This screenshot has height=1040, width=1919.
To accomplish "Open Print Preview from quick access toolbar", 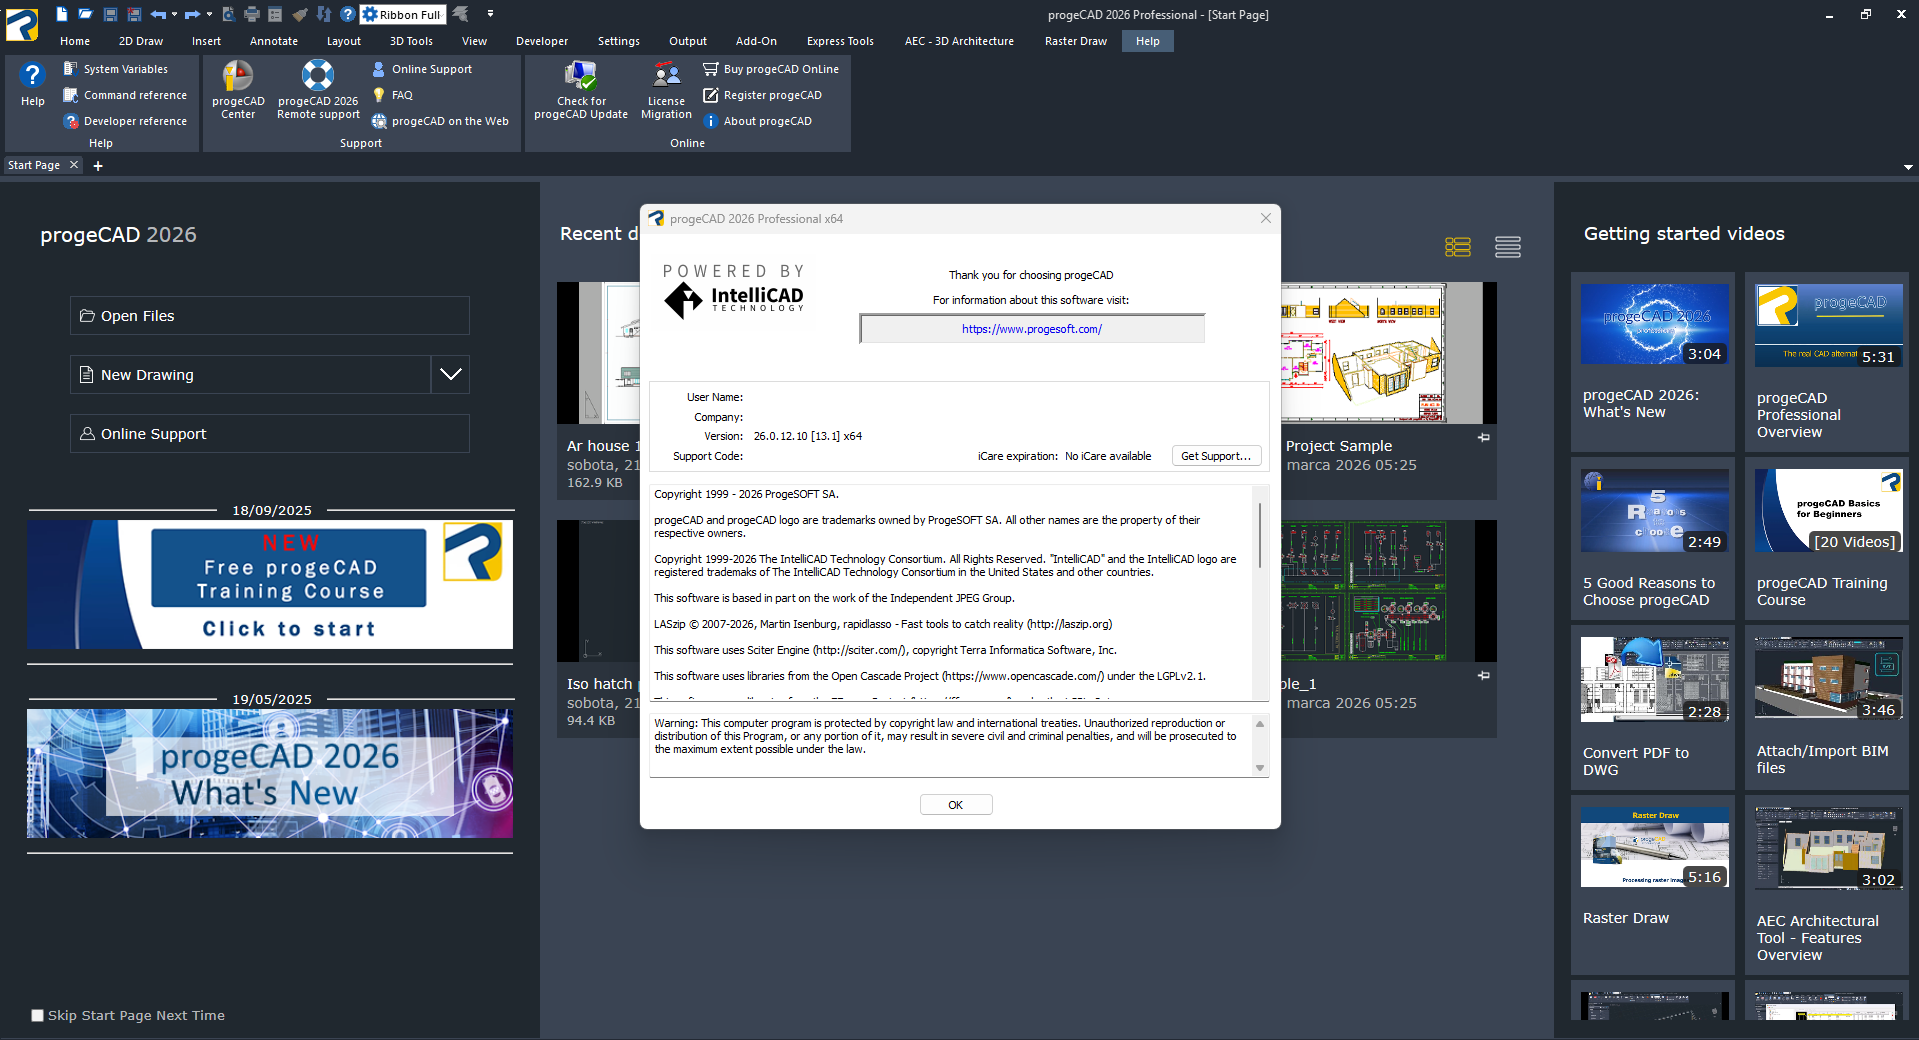I will tap(228, 14).
